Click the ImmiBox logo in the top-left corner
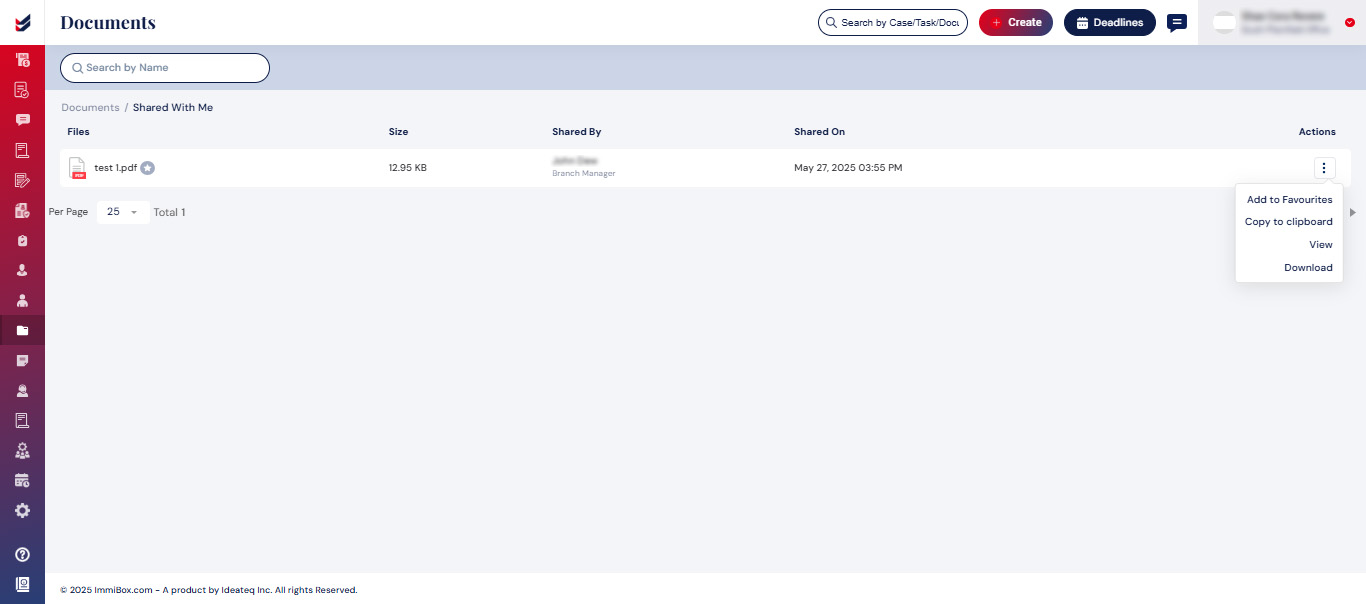 (x=22, y=22)
